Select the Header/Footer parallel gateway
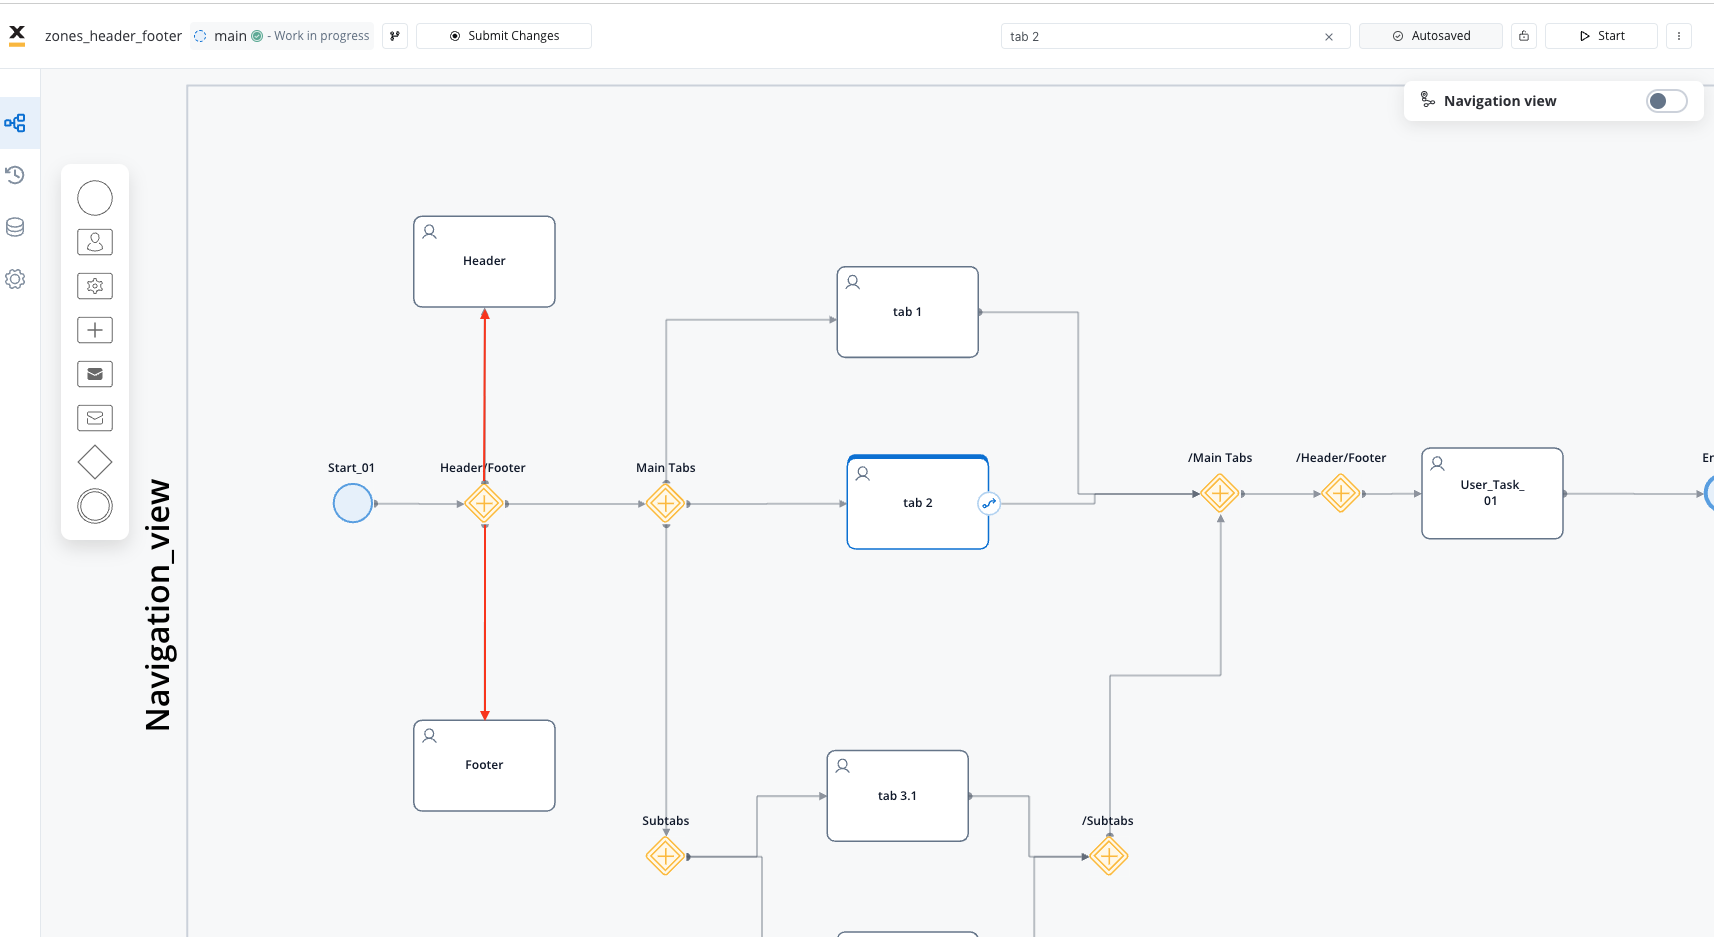 [x=484, y=503]
